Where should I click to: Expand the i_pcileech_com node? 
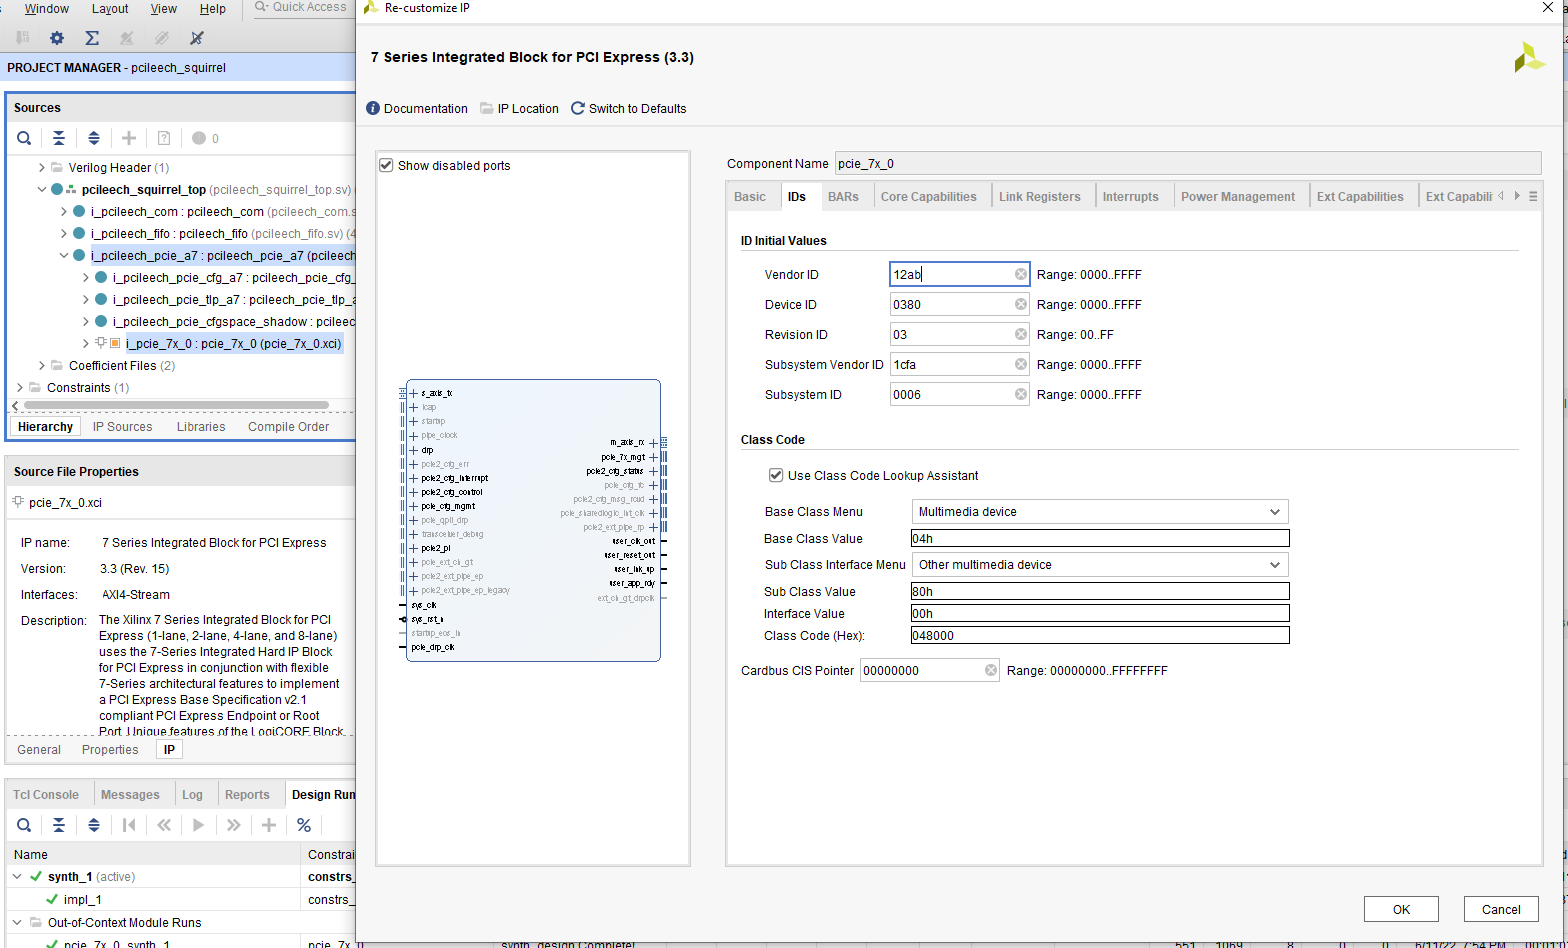[x=63, y=211]
